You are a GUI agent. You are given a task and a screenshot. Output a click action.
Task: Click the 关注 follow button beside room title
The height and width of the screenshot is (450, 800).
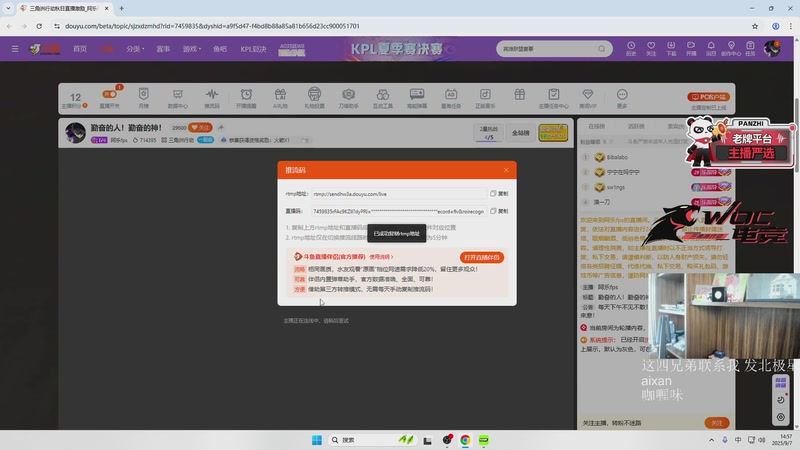(200, 128)
